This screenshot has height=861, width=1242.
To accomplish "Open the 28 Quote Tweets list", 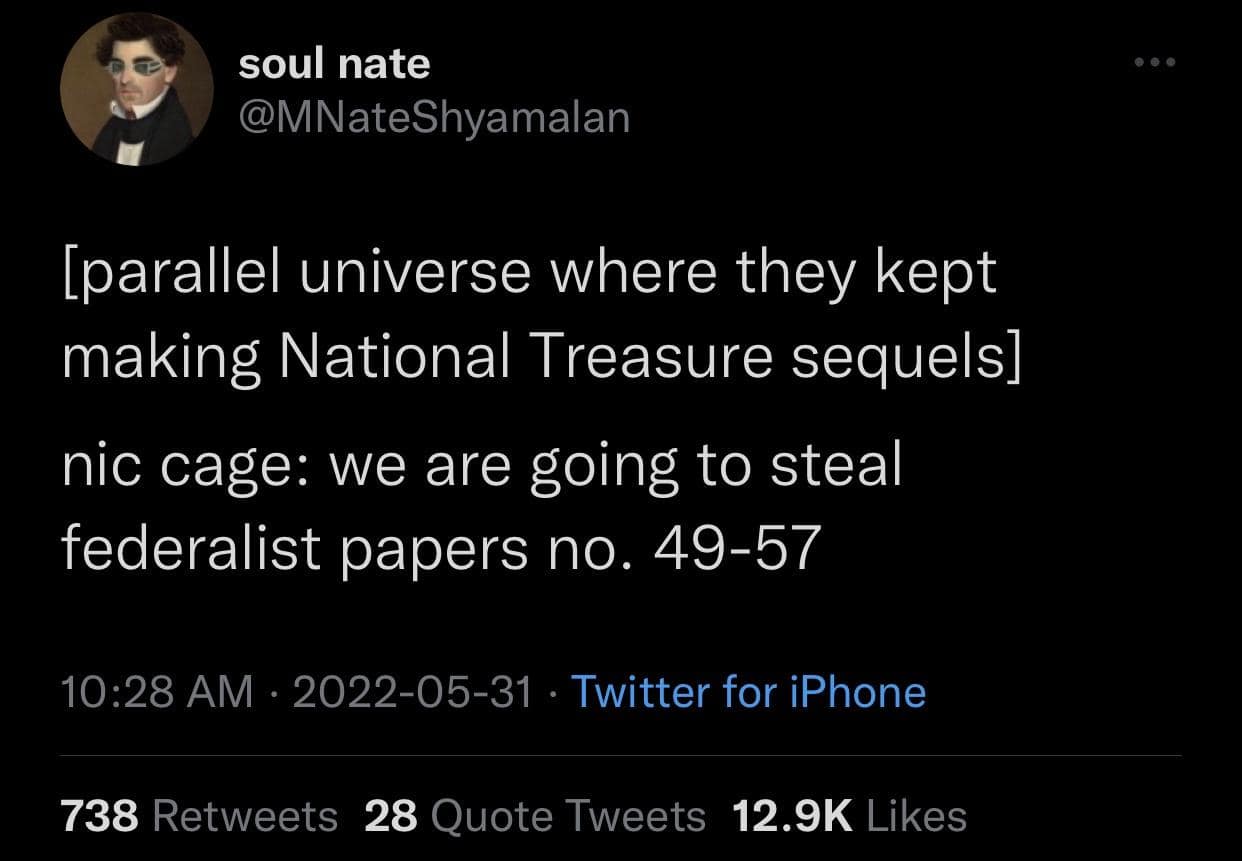I will [535, 816].
